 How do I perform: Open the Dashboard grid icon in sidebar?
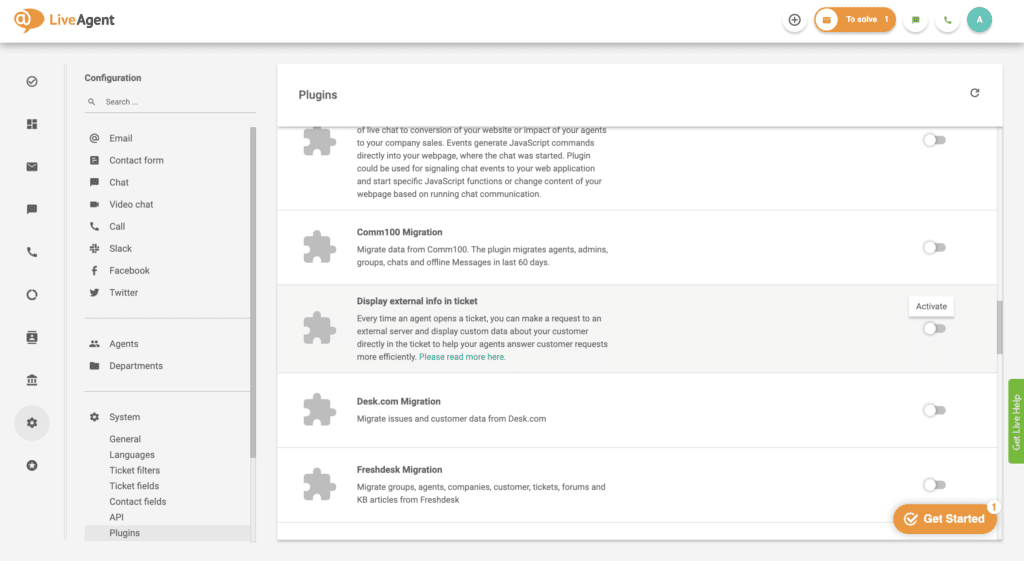[x=32, y=124]
